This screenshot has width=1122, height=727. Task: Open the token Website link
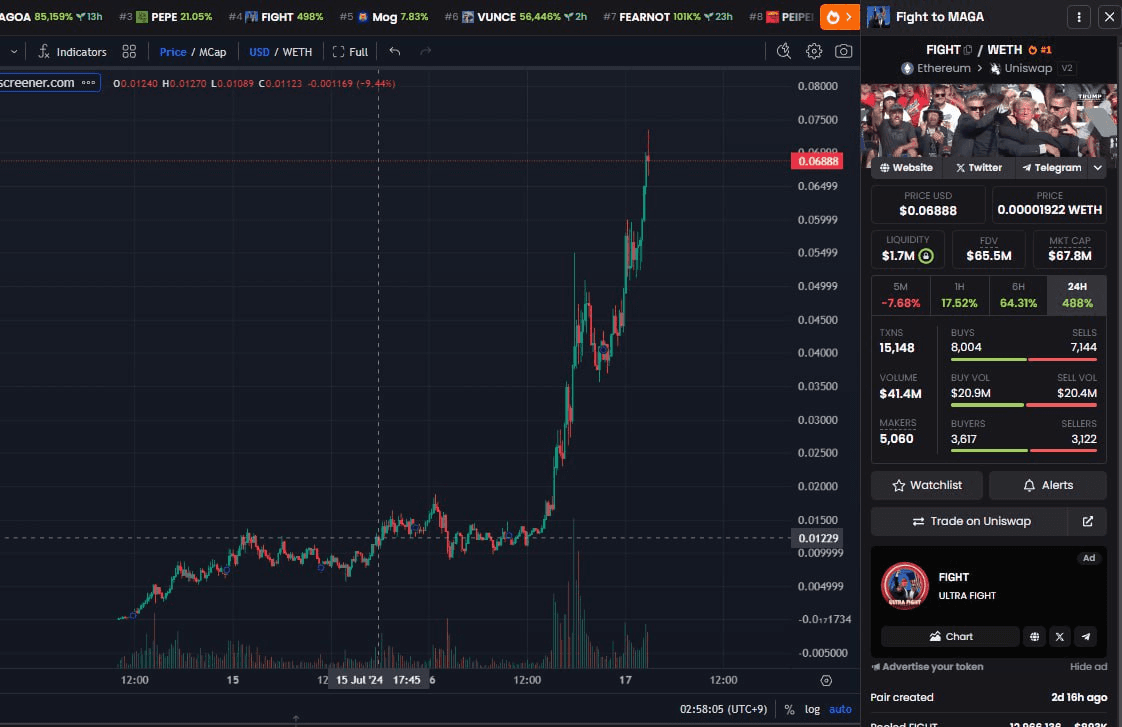(x=906, y=167)
